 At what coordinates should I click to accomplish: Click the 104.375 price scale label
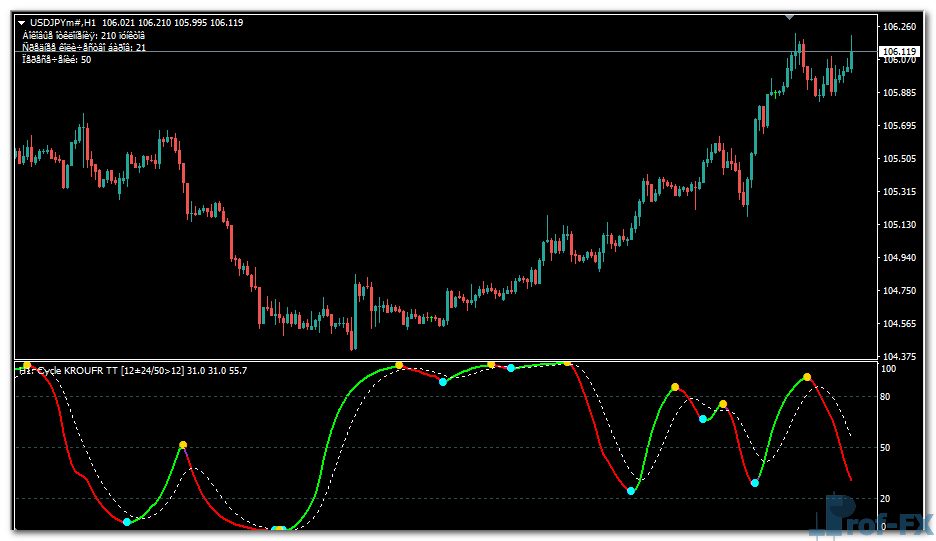click(900, 357)
